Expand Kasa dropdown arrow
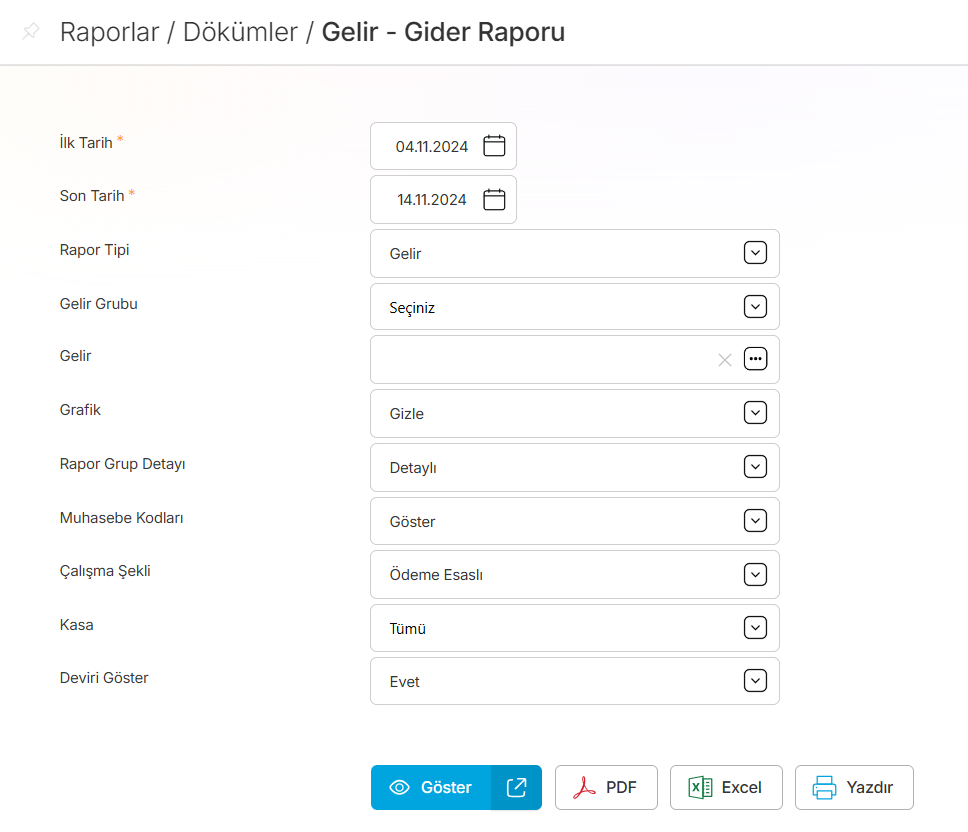Viewport: 968px width, 832px height. (756, 628)
